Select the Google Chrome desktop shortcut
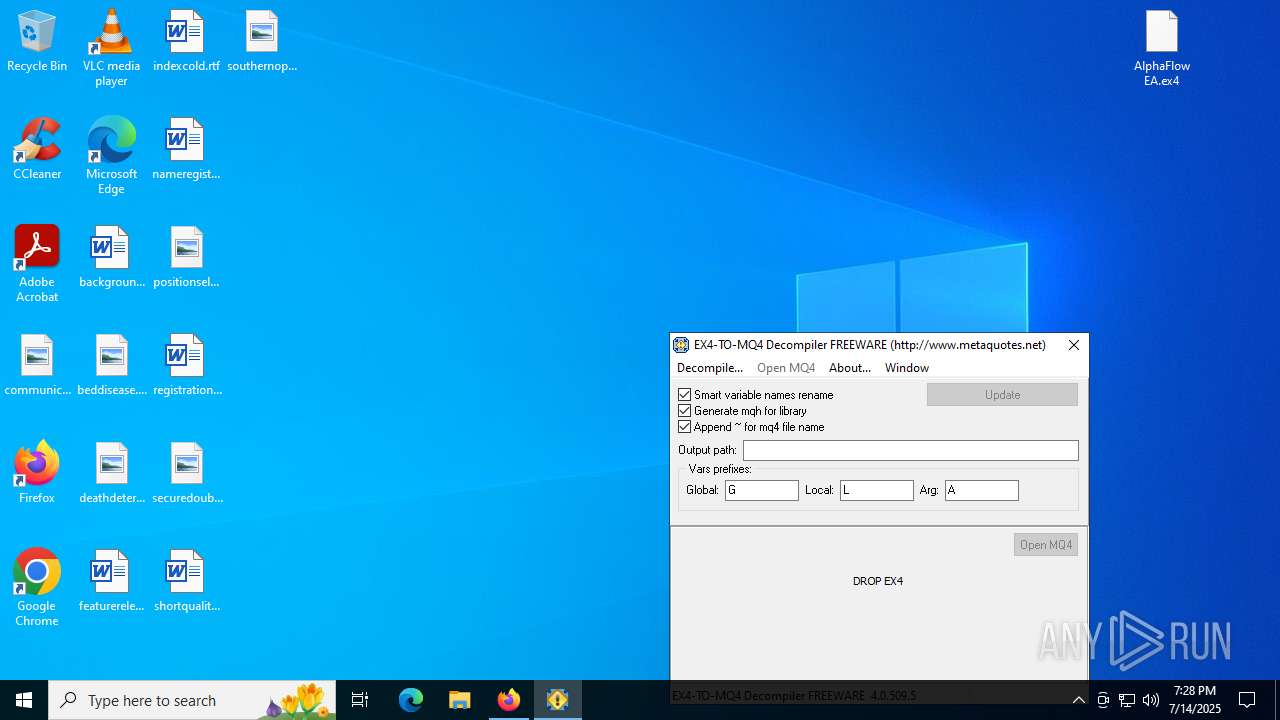Screen dimensions: 1280x720 point(37,588)
